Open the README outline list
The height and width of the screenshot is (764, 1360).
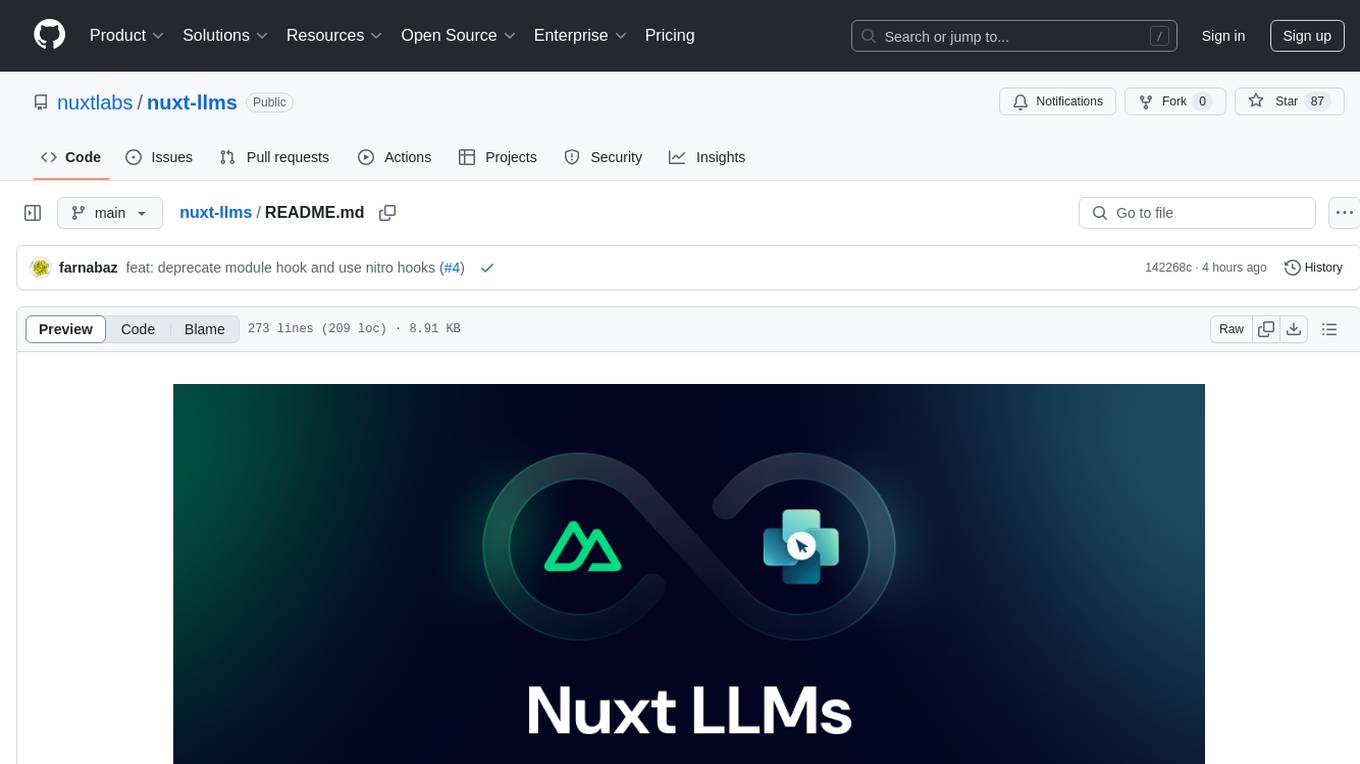(x=1329, y=329)
